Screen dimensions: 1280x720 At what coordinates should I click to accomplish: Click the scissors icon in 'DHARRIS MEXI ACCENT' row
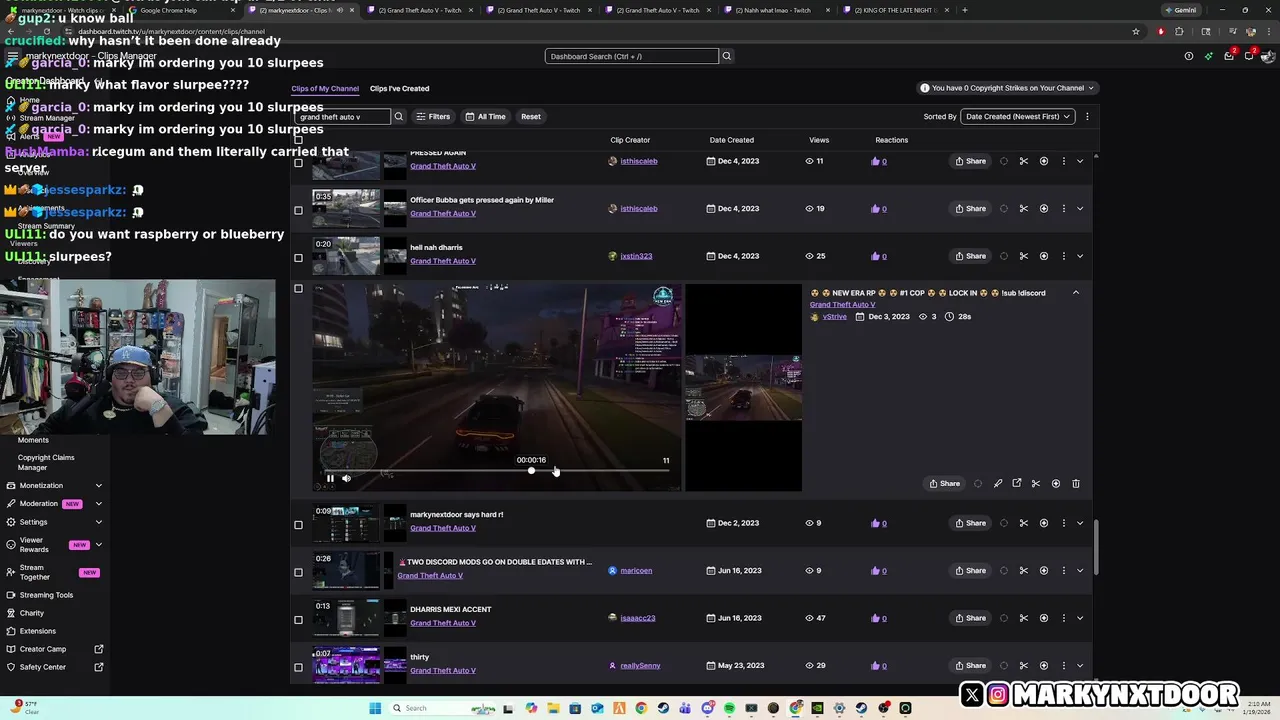tap(1023, 618)
